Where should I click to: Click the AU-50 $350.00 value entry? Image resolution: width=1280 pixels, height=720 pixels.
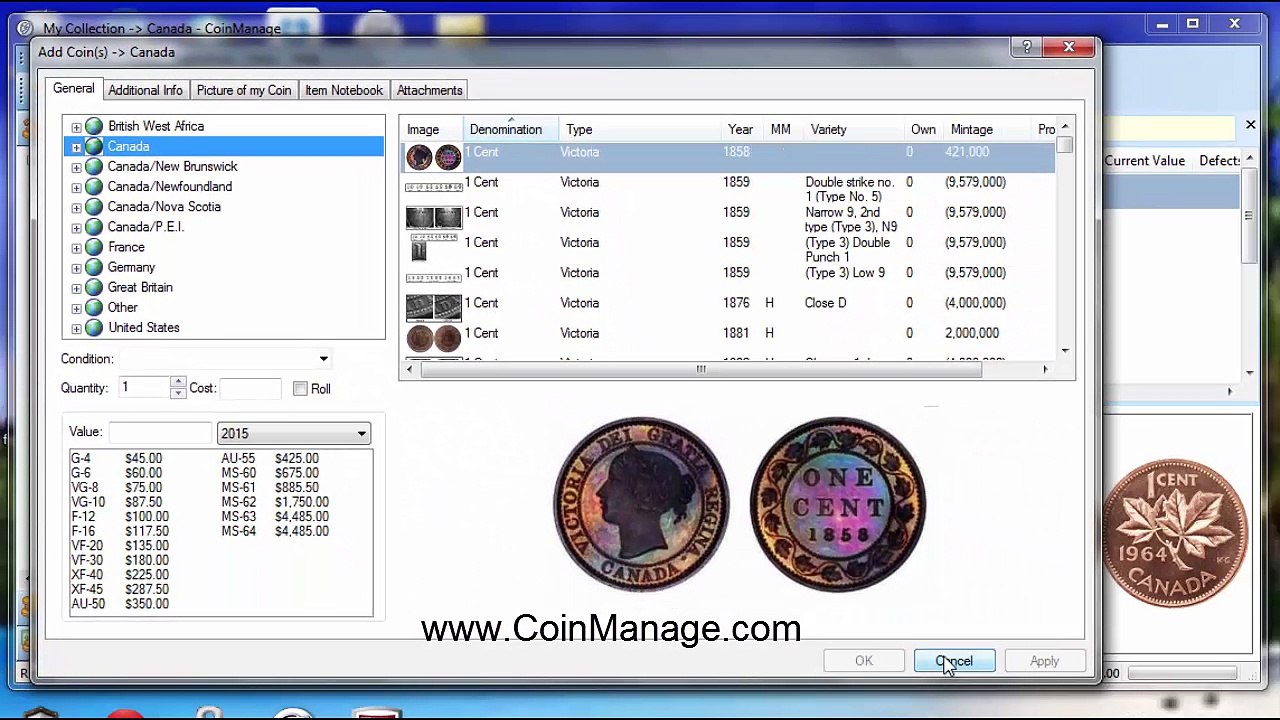point(120,604)
